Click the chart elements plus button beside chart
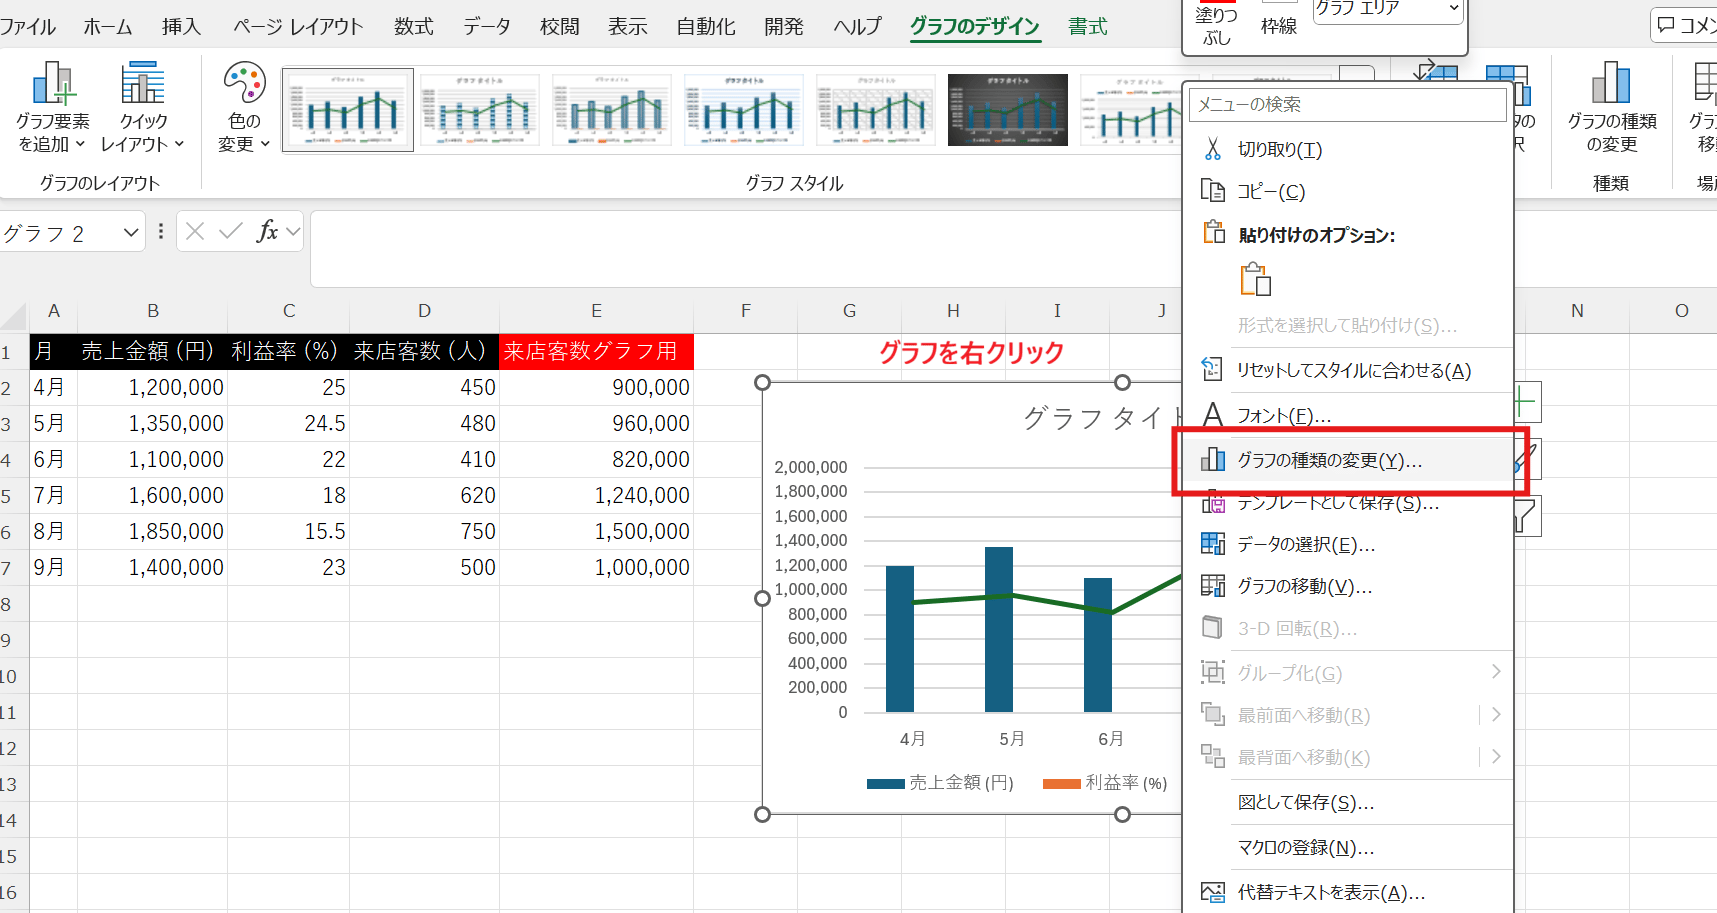 (x=1525, y=402)
